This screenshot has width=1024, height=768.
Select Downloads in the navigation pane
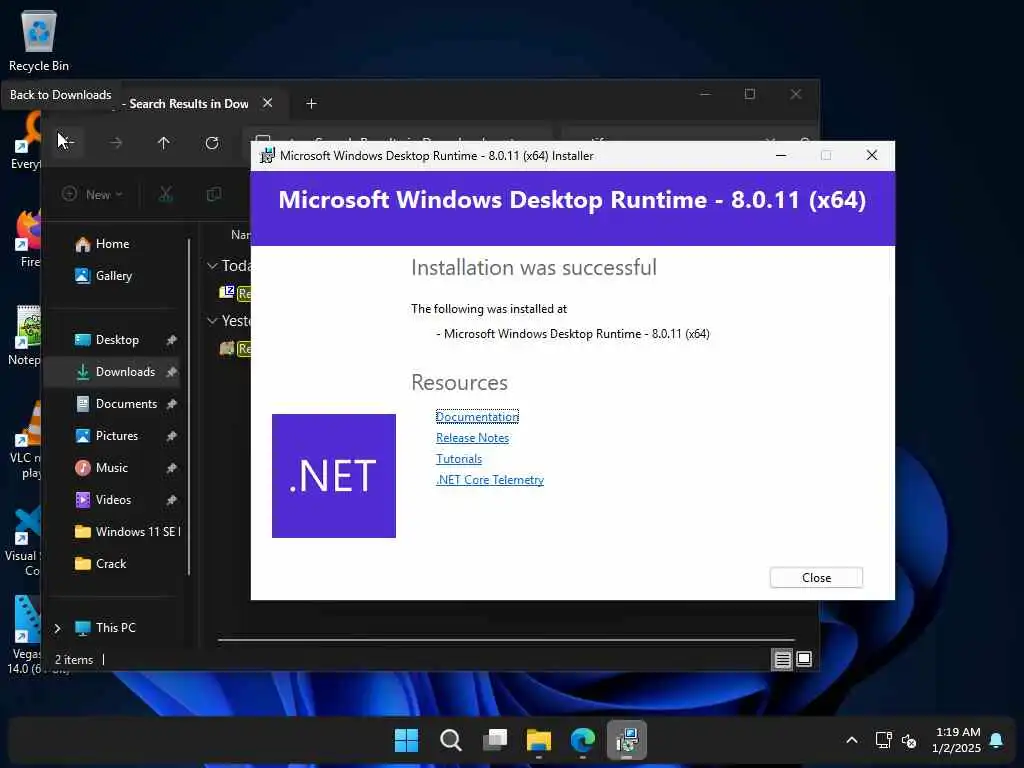pyautogui.click(x=125, y=372)
